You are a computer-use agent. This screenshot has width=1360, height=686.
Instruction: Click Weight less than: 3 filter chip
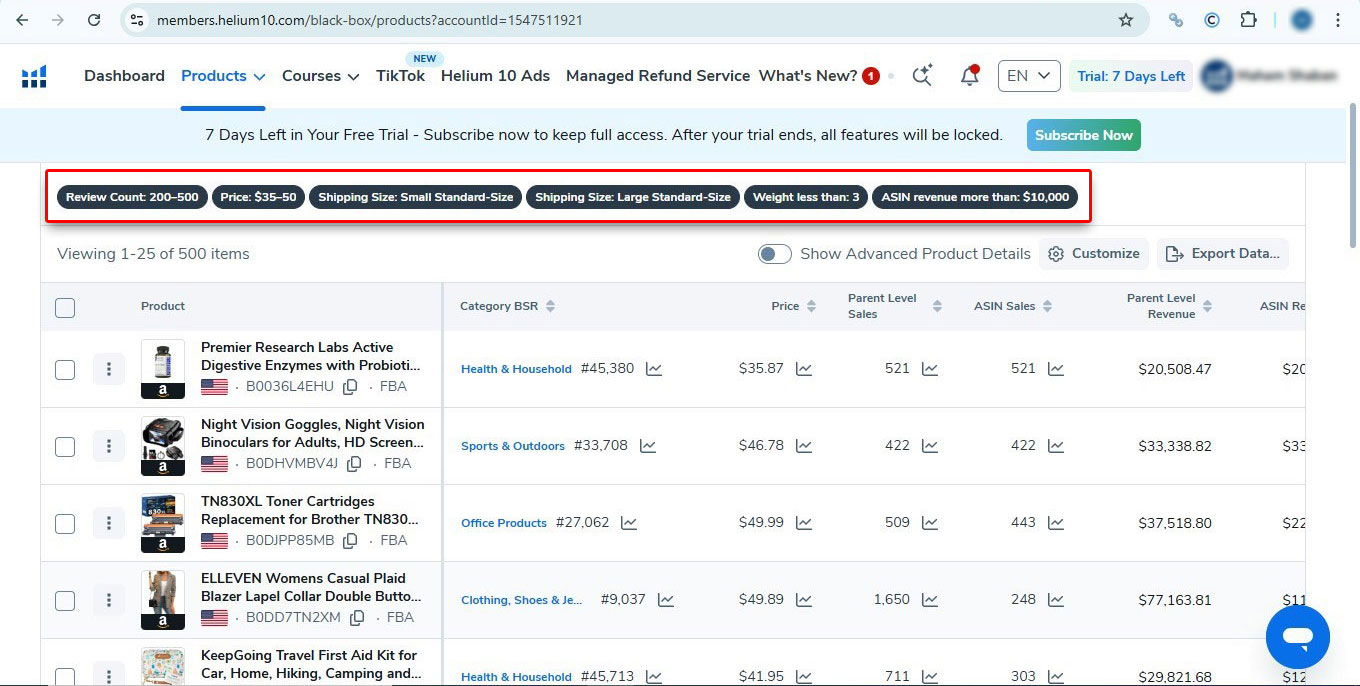(x=806, y=197)
